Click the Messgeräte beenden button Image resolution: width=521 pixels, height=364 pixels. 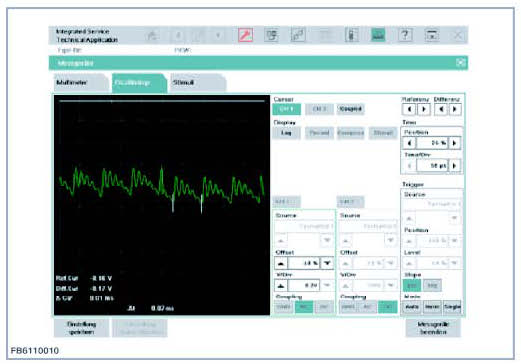click(433, 328)
